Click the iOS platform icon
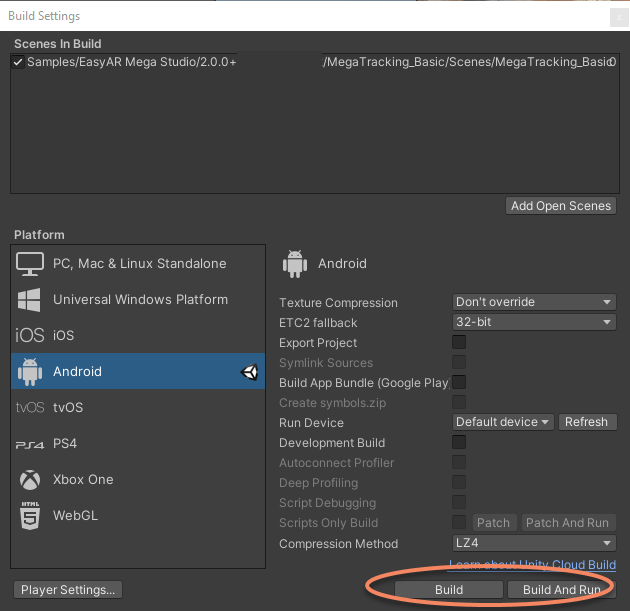This screenshot has width=630, height=611. click(x=30, y=336)
